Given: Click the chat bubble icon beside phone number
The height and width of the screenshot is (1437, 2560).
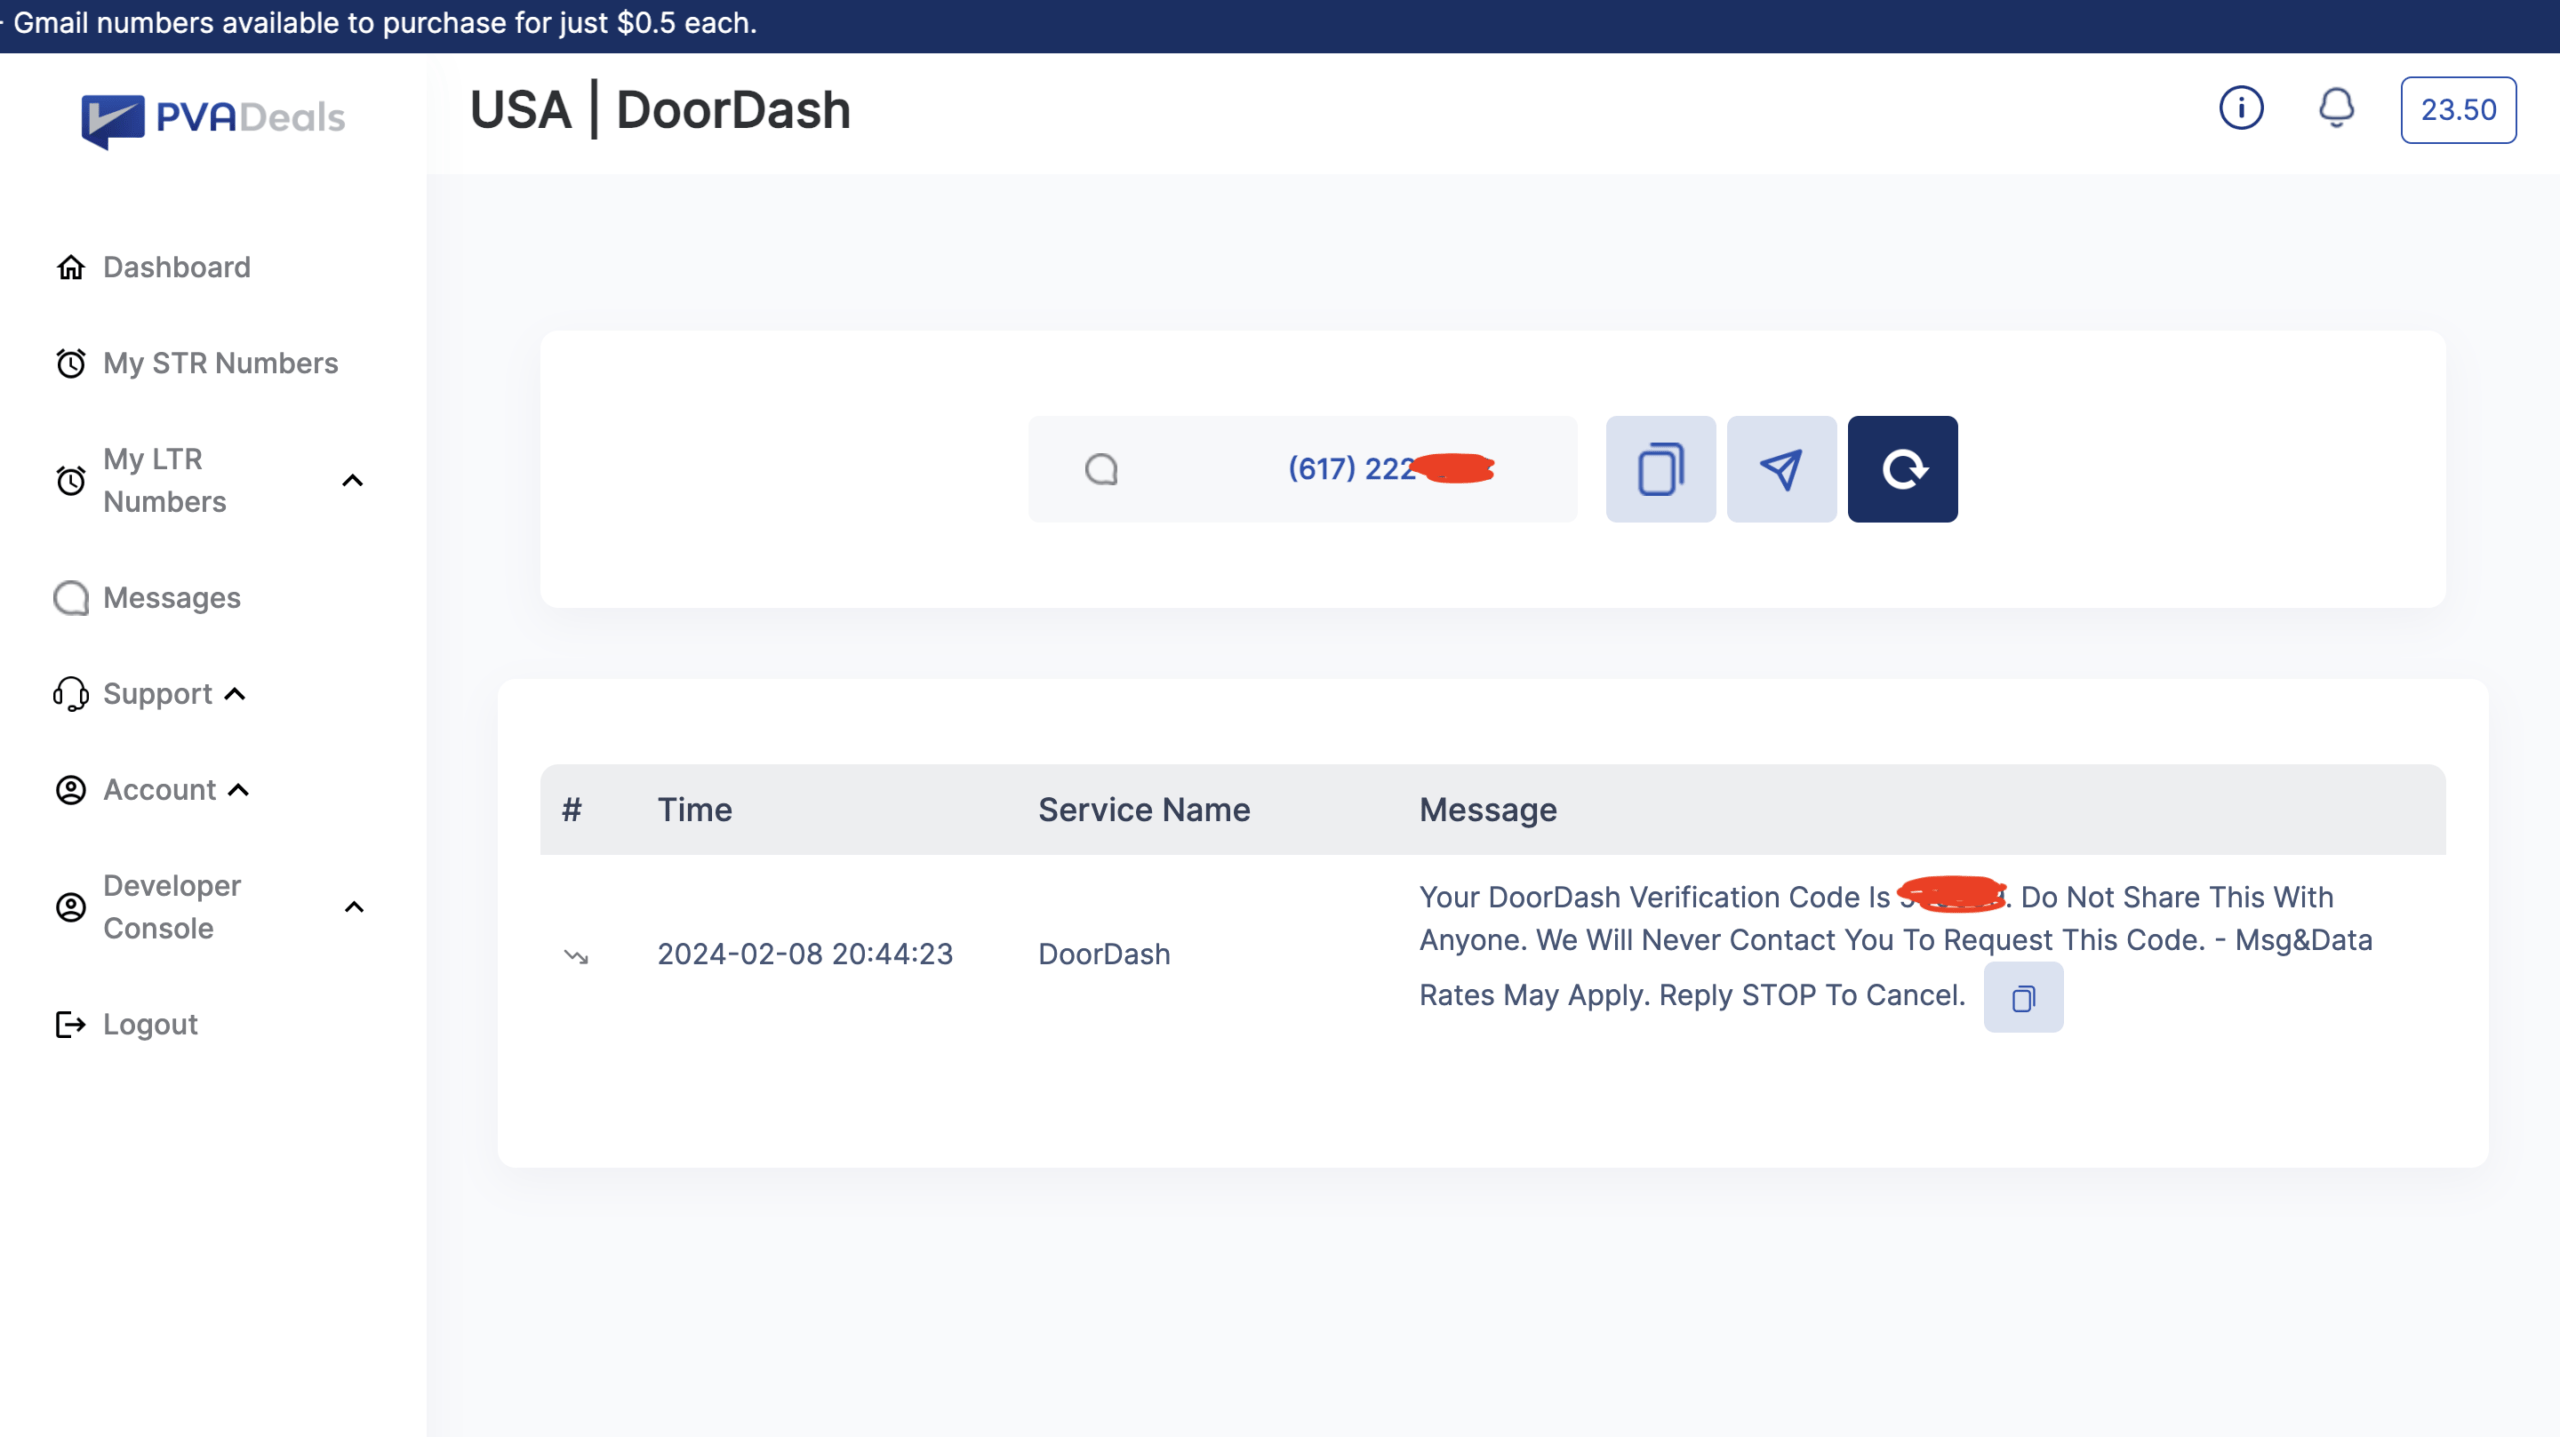Looking at the screenshot, I should (x=1101, y=469).
